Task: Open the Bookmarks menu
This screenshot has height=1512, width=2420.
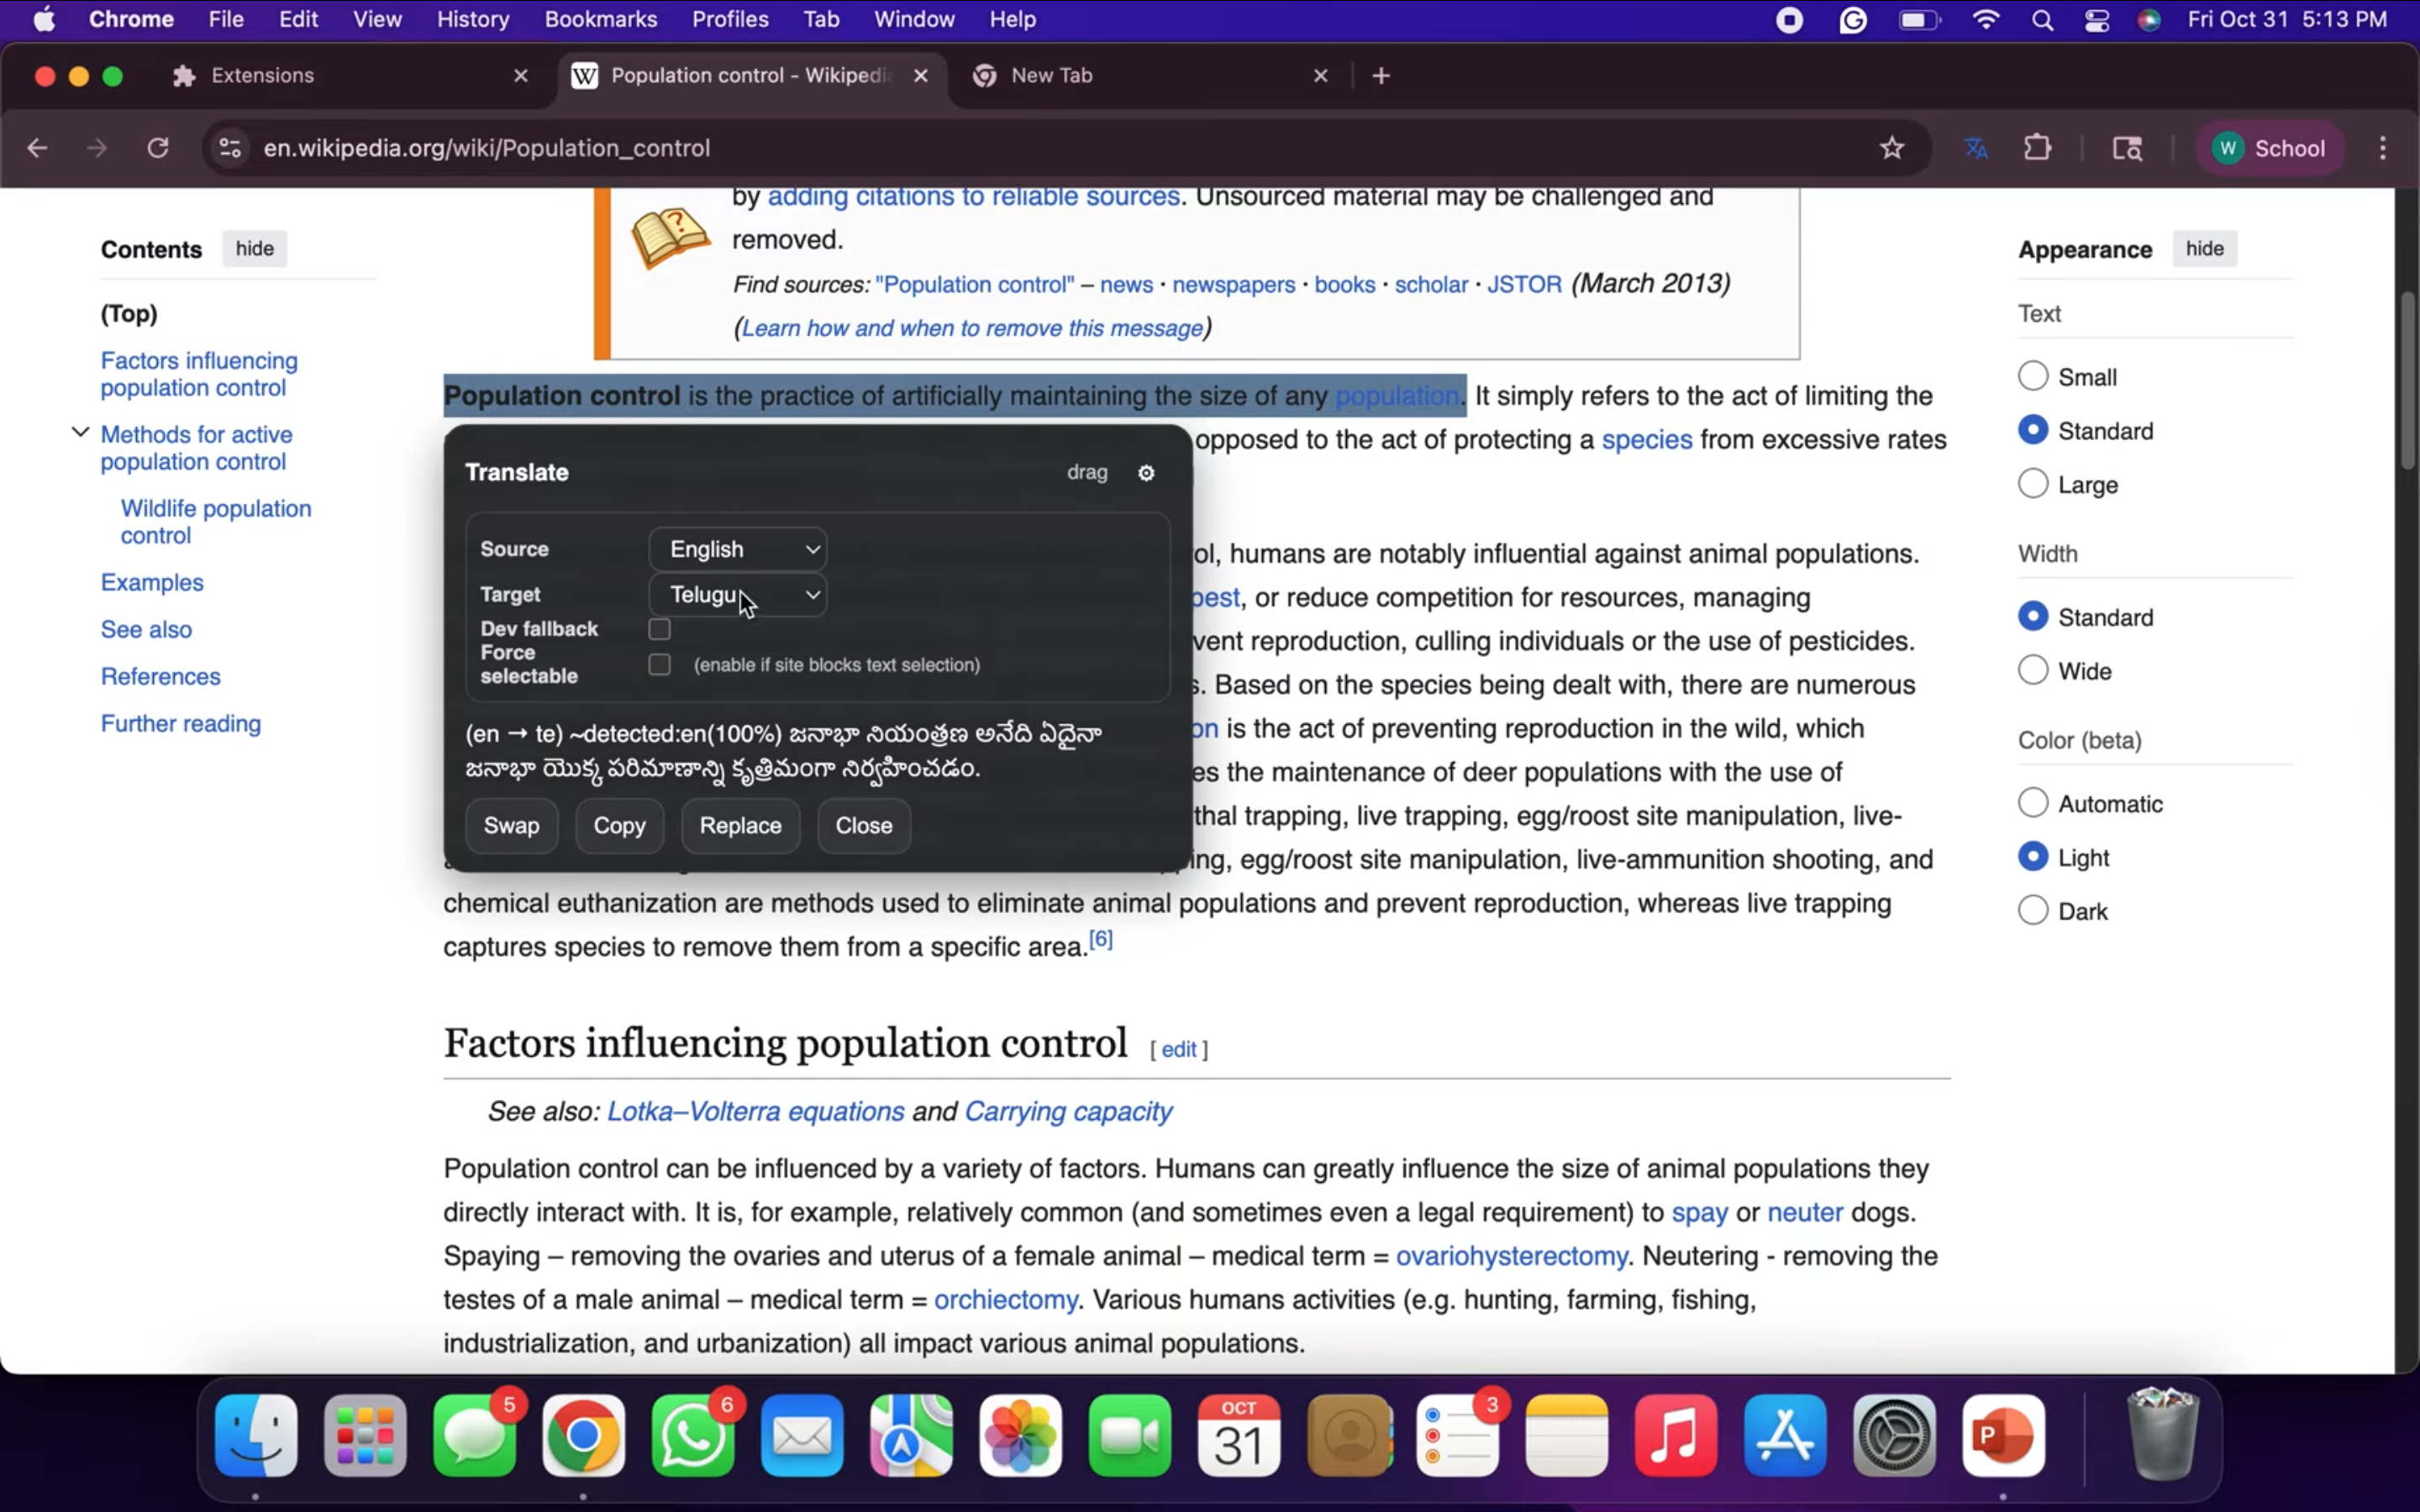Action: (600, 19)
